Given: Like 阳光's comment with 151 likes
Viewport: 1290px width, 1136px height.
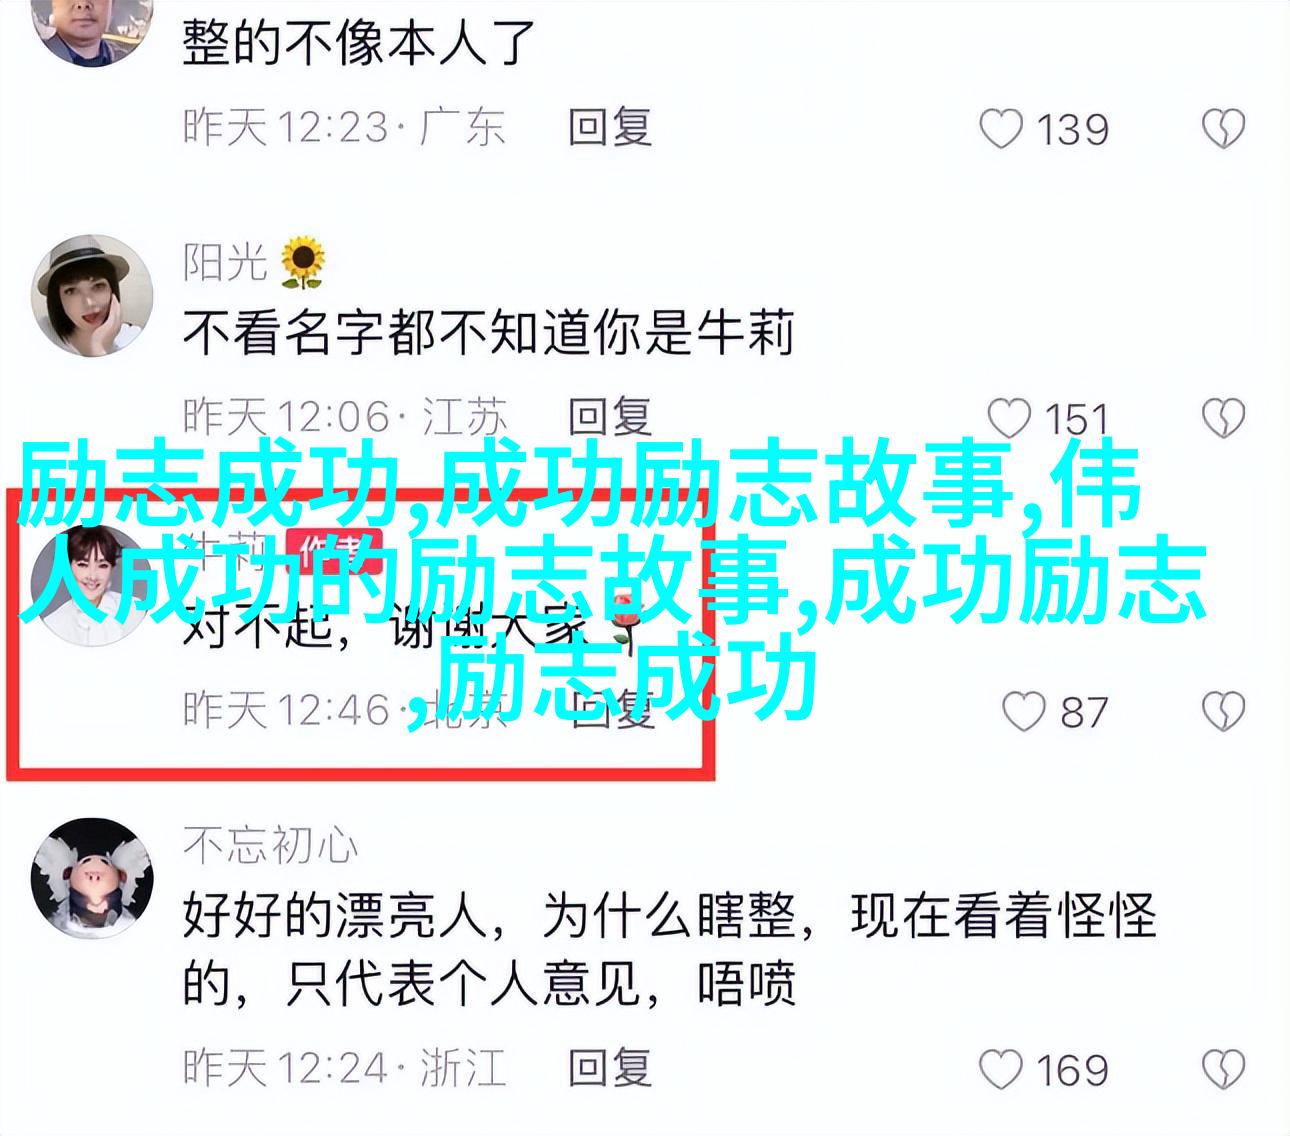Looking at the screenshot, I should [x=1008, y=418].
